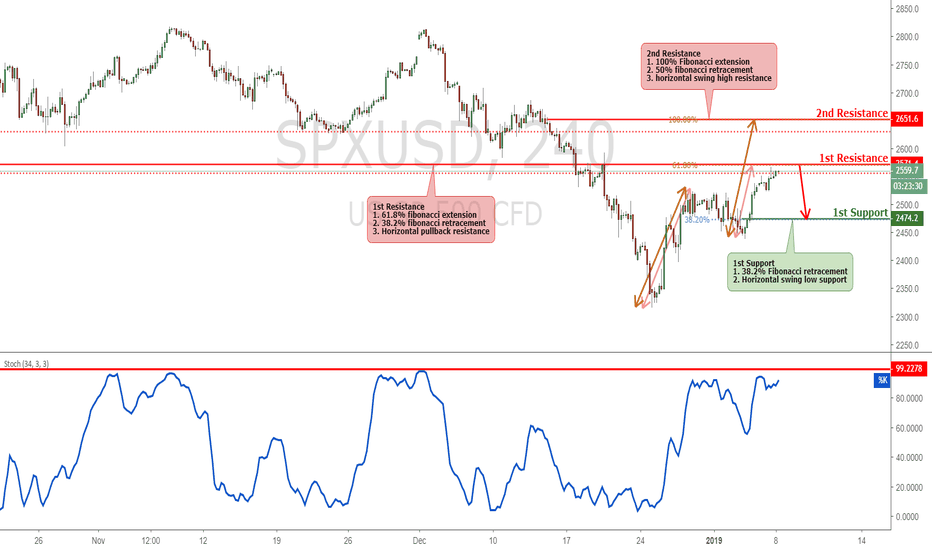Open the 1st Resistance pink annotation box
This screenshot has height=550, width=932.
click(x=431, y=219)
